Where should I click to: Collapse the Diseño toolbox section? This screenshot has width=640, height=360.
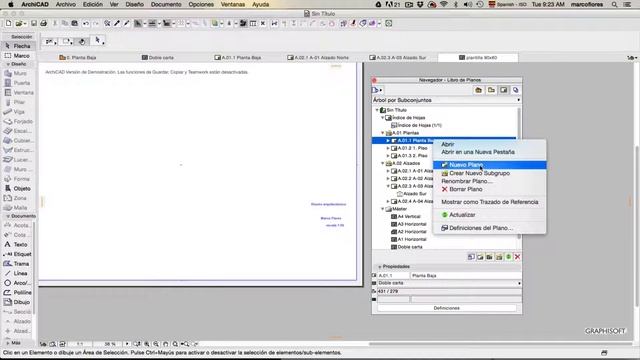click(x=8, y=64)
